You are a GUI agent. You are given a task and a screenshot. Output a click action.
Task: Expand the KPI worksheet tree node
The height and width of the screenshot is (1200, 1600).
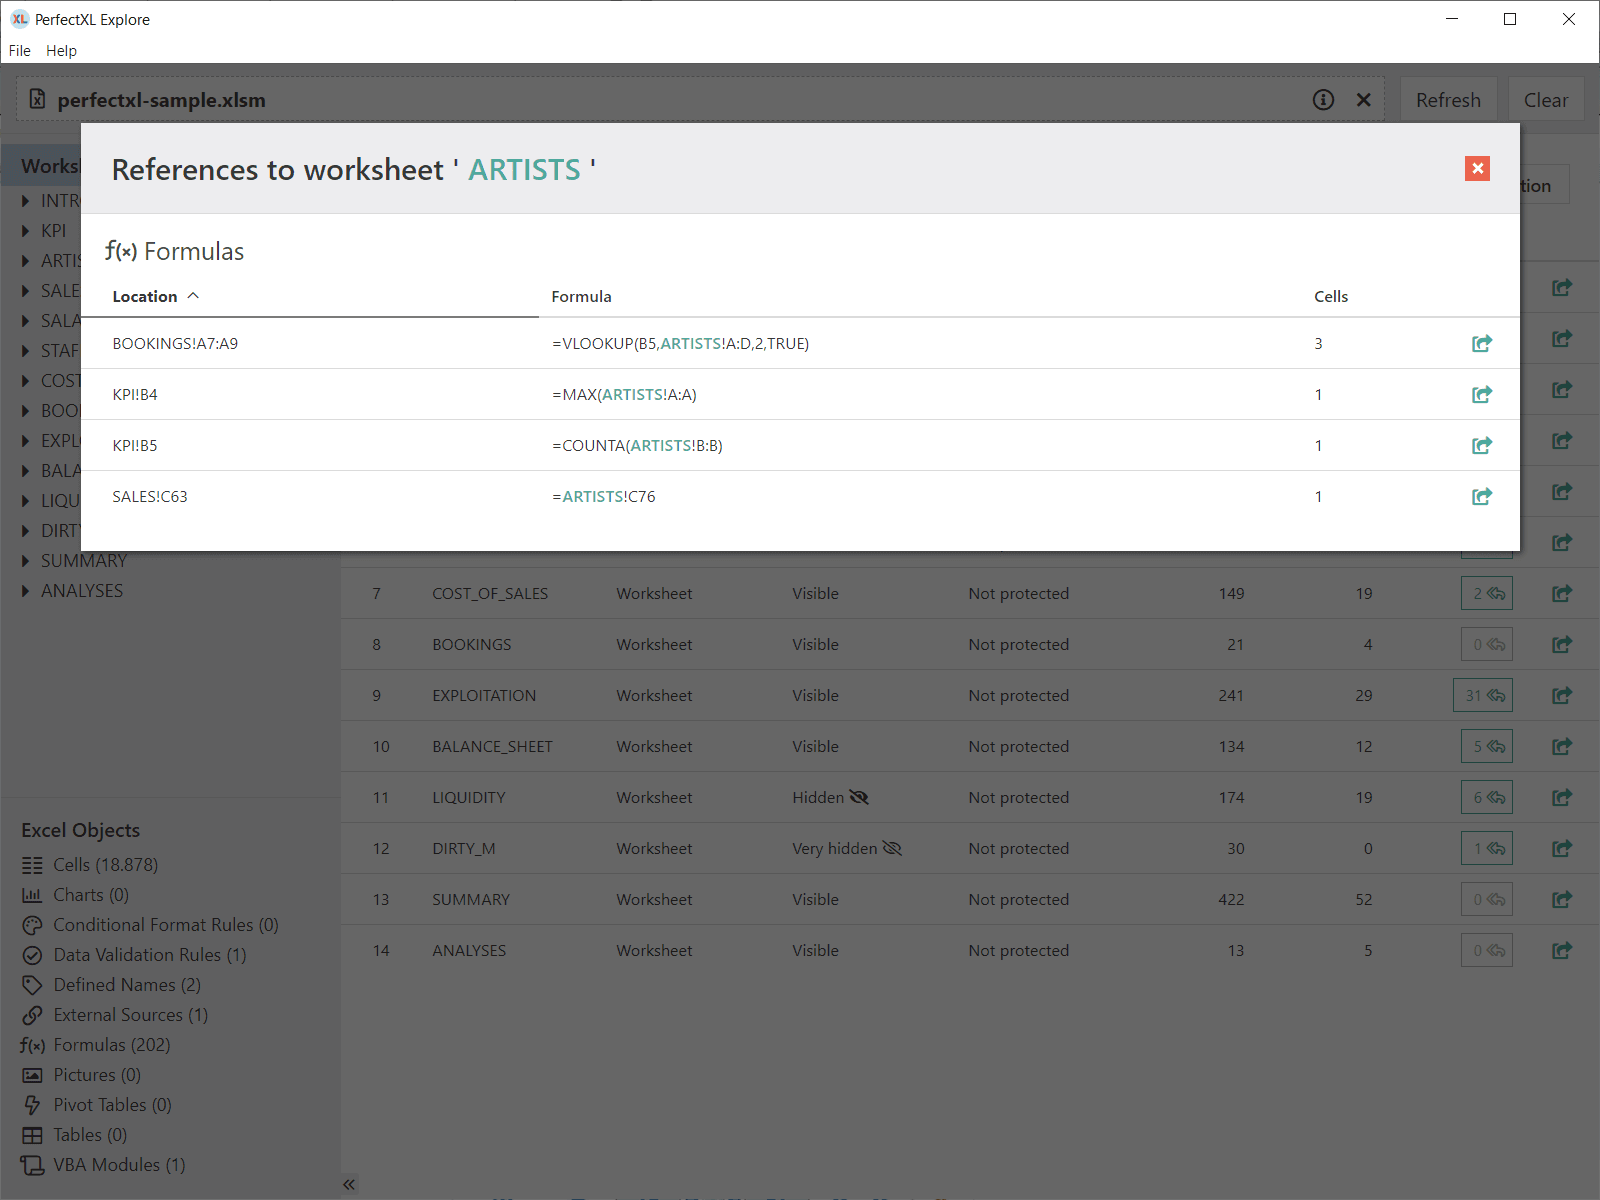click(x=26, y=231)
